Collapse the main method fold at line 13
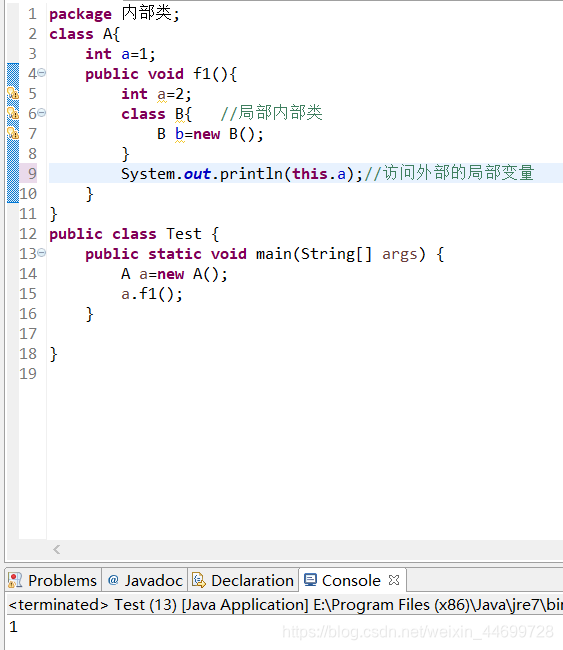This screenshot has width=563, height=650. click(42, 252)
